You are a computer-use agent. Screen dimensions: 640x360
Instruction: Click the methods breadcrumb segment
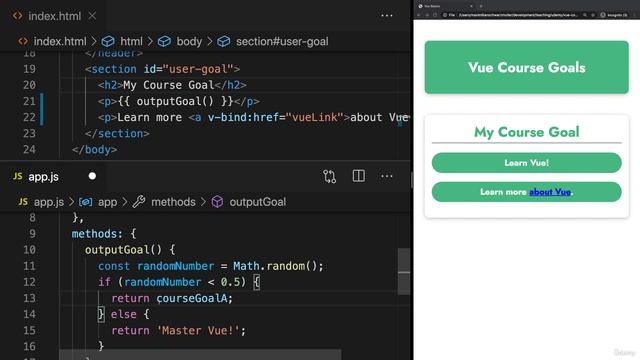tap(173, 202)
